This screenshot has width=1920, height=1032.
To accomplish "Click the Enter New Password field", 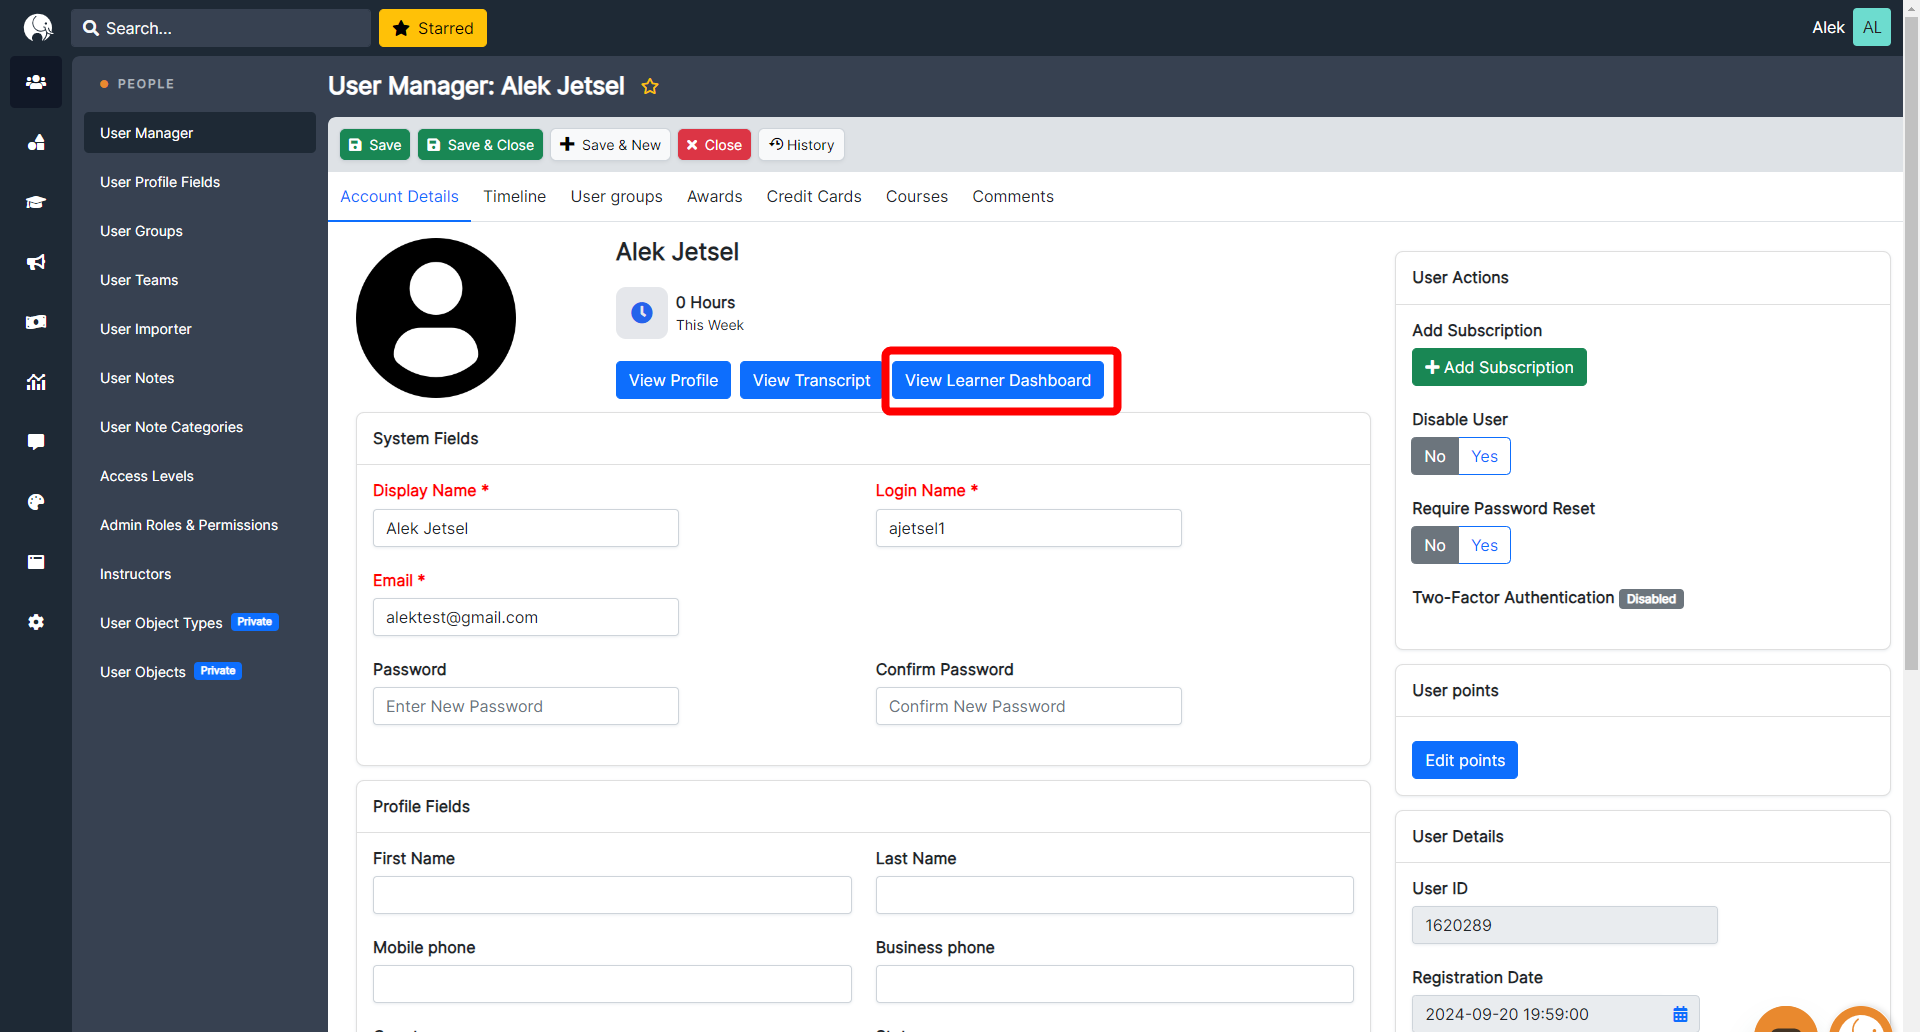I will point(526,706).
